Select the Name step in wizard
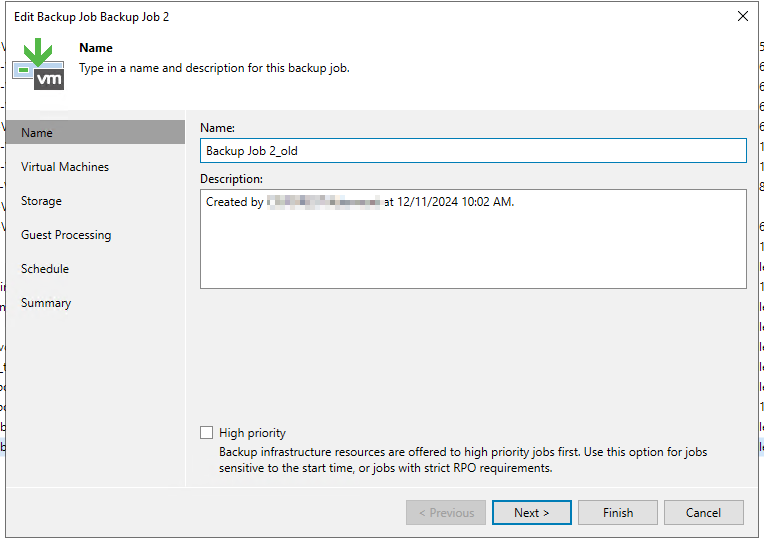 [x=96, y=133]
